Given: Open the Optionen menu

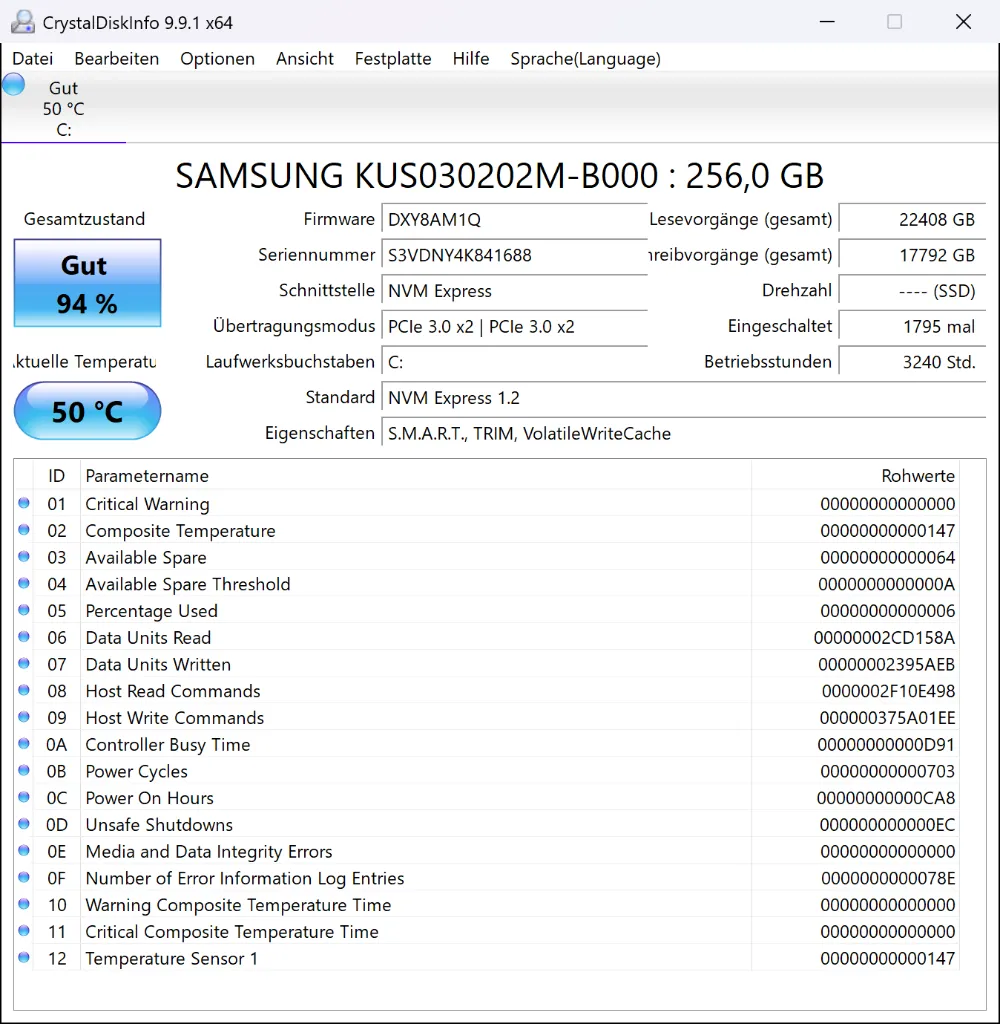Looking at the screenshot, I should 218,59.
